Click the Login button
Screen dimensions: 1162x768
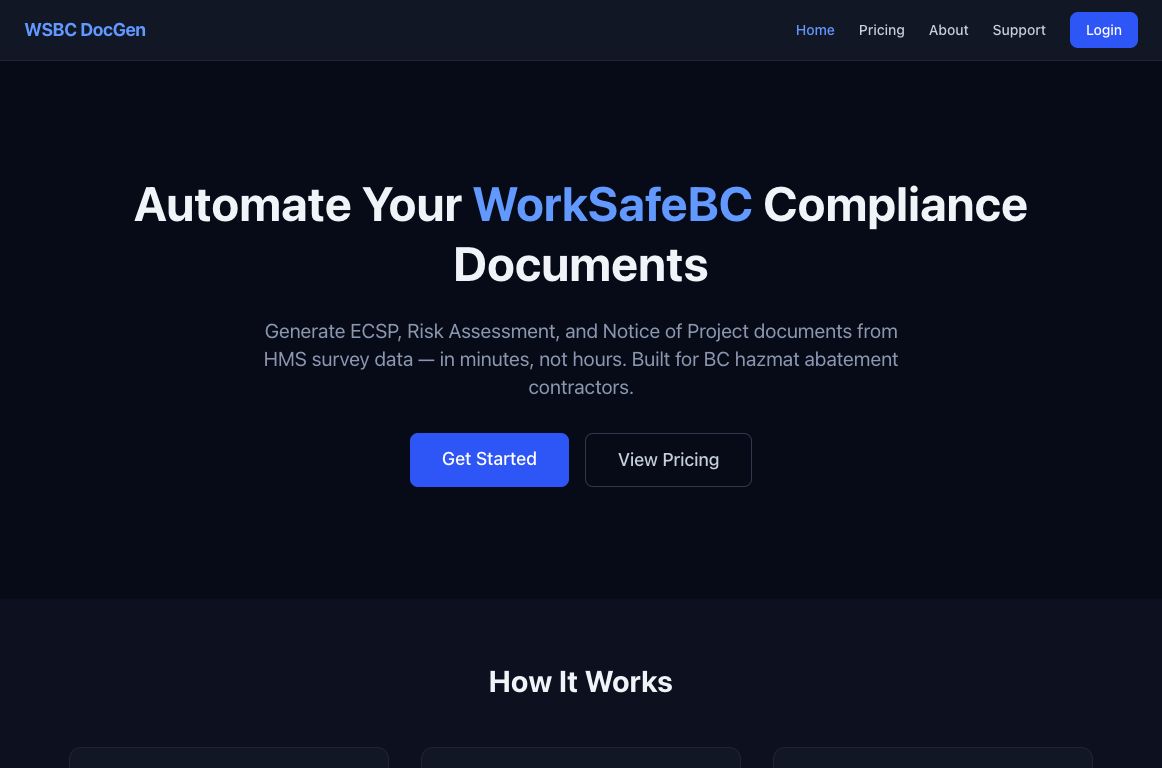click(1103, 30)
